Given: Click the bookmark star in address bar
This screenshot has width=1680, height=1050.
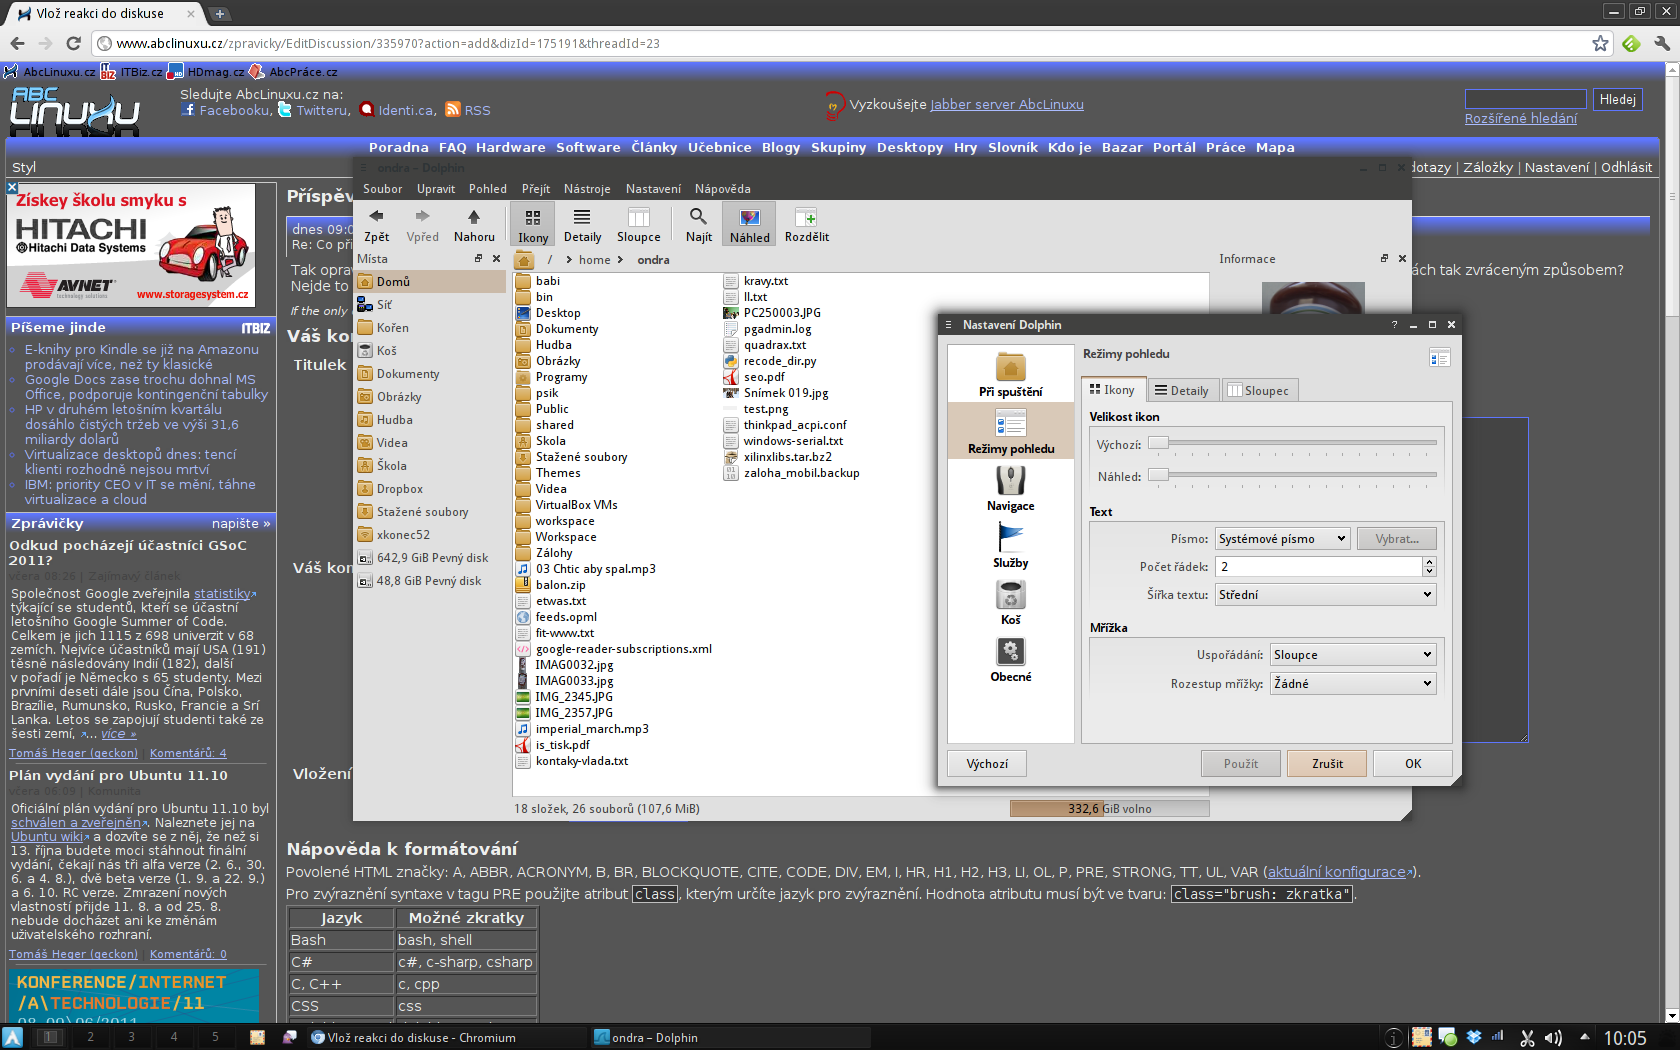Looking at the screenshot, I should [1600, 43].
